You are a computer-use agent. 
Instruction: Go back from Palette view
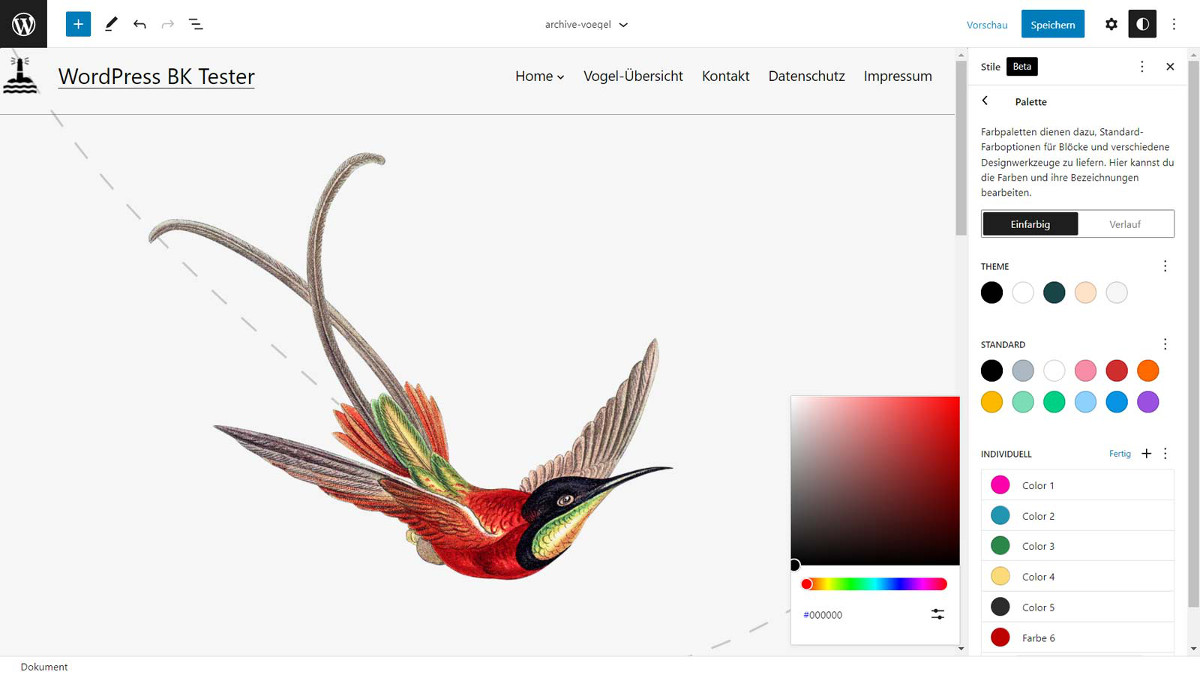pyautogui.click(x=985, y=101)
